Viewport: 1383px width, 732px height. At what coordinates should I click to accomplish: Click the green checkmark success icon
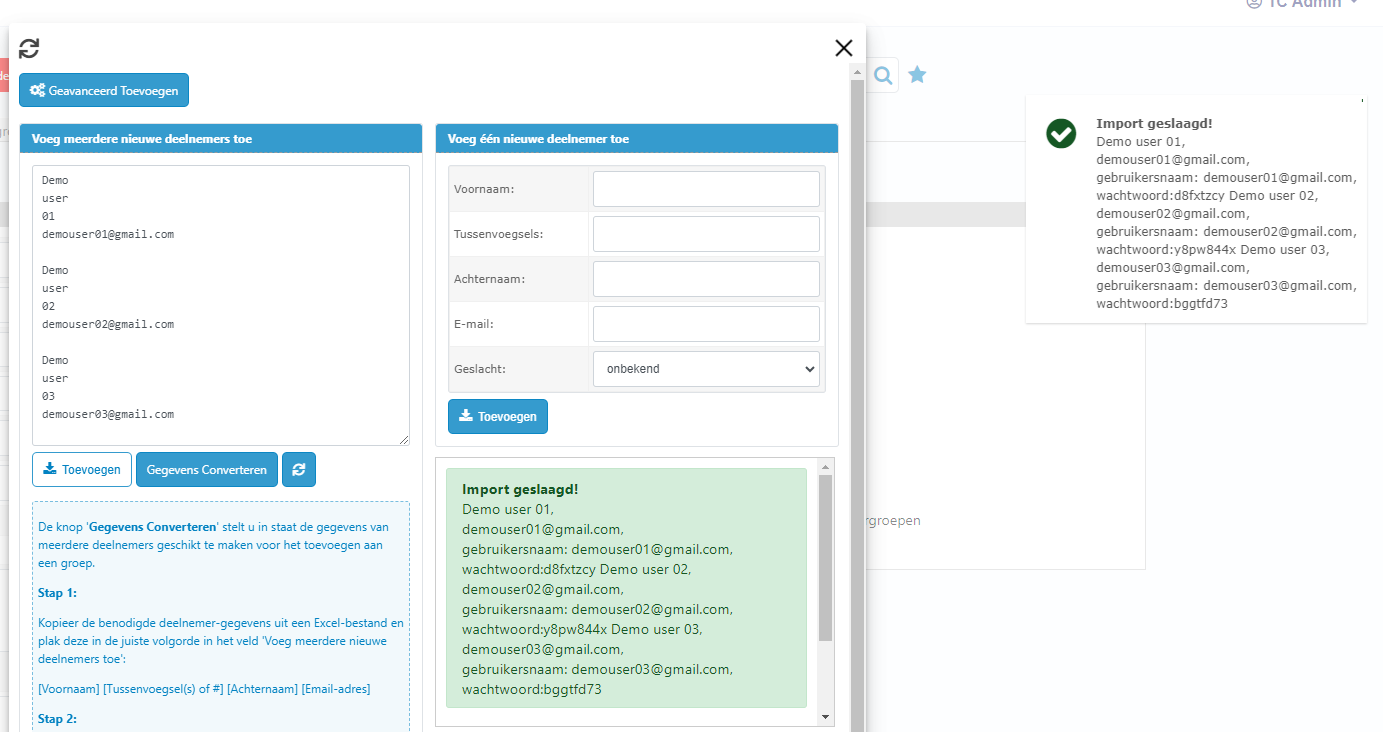[1061, 133]
